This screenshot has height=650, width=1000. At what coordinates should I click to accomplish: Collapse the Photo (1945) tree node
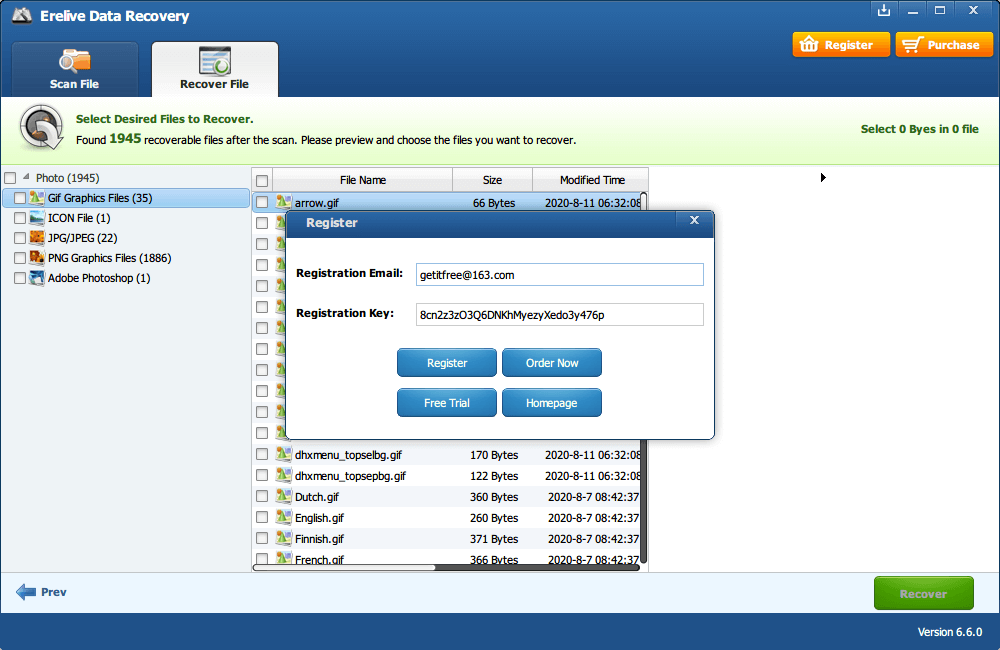pos(26,177)
